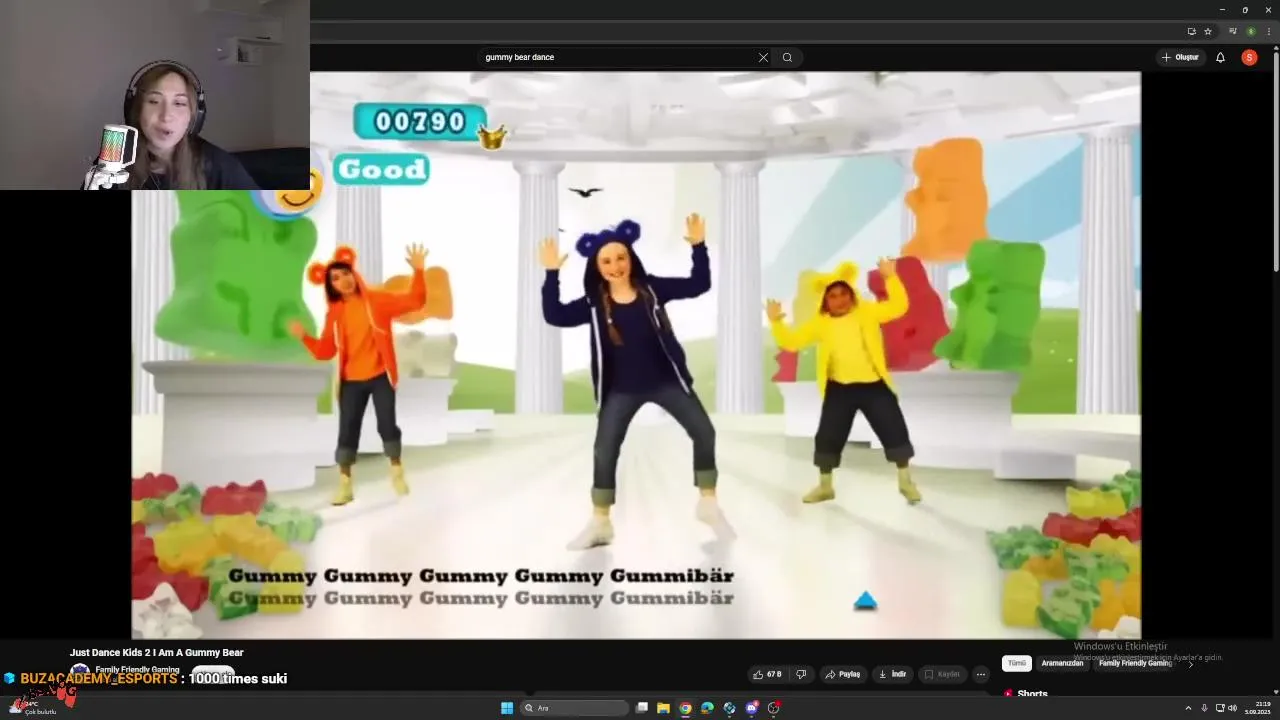
Task: Click the Family Friendly Gaming channel avatar
Action: click(80, 671)
